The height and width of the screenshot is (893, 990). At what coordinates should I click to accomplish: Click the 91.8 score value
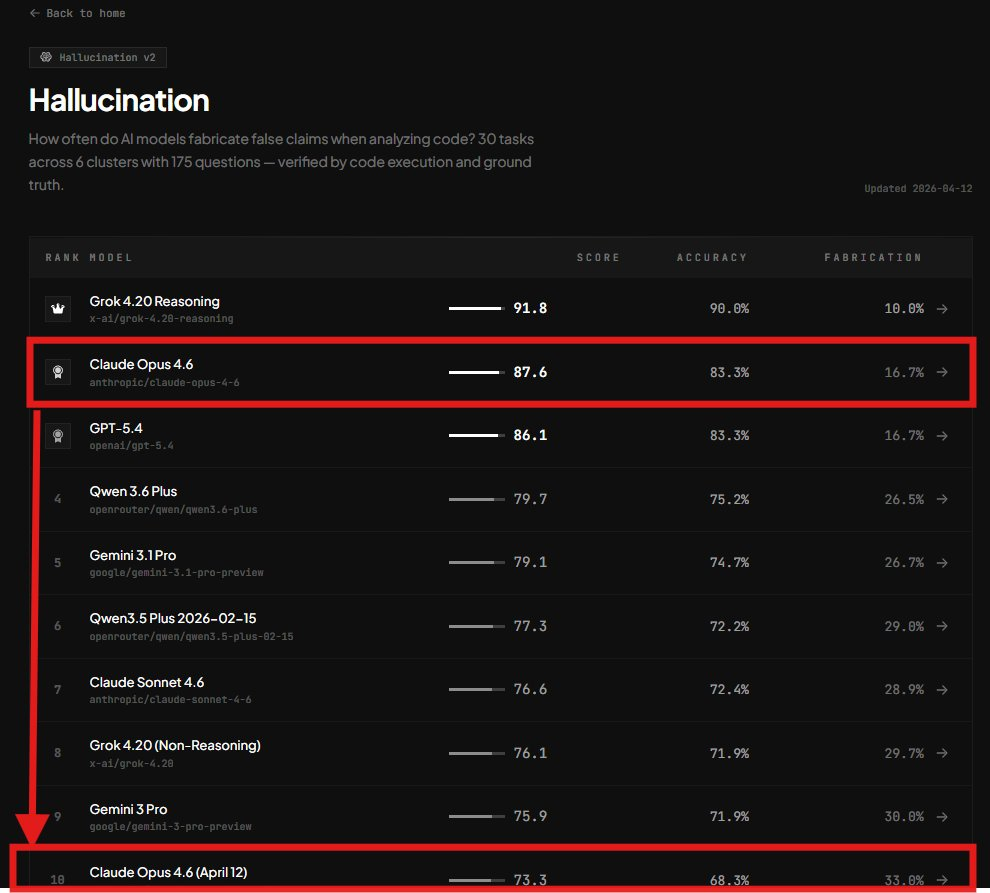point(530,309)
